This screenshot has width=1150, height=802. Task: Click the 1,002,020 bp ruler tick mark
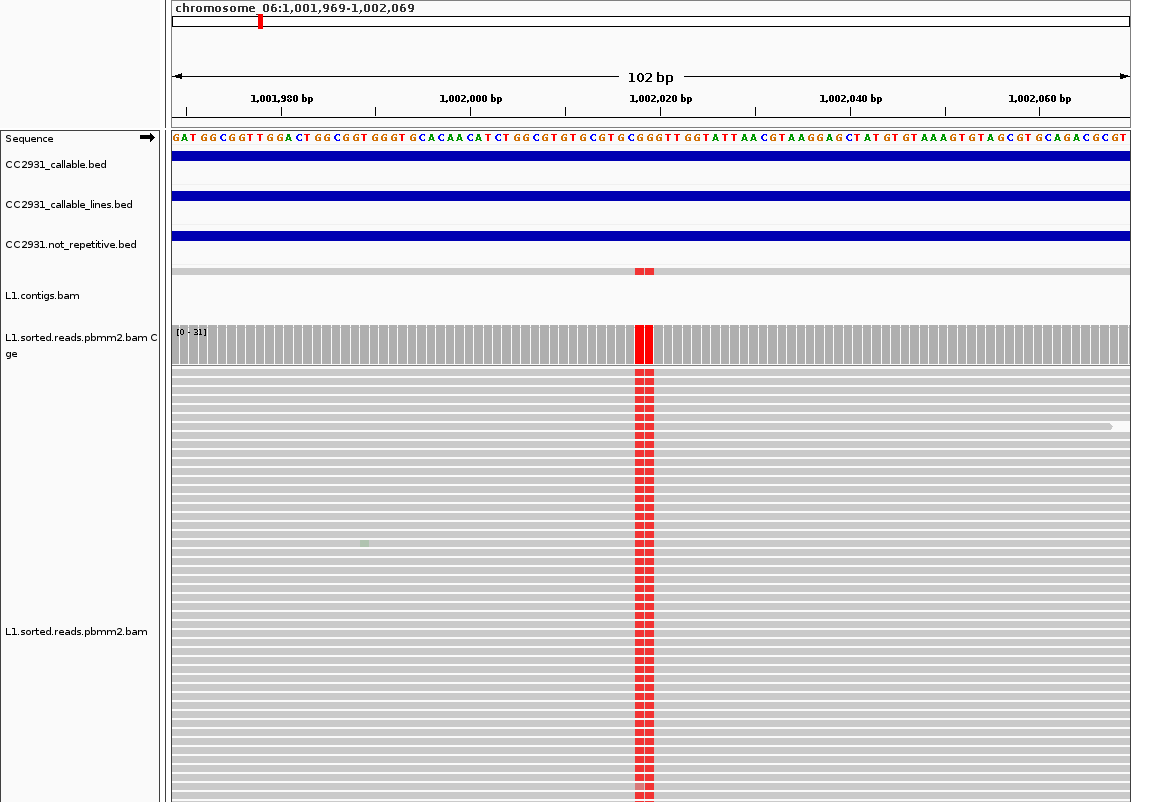pos(661,110)
